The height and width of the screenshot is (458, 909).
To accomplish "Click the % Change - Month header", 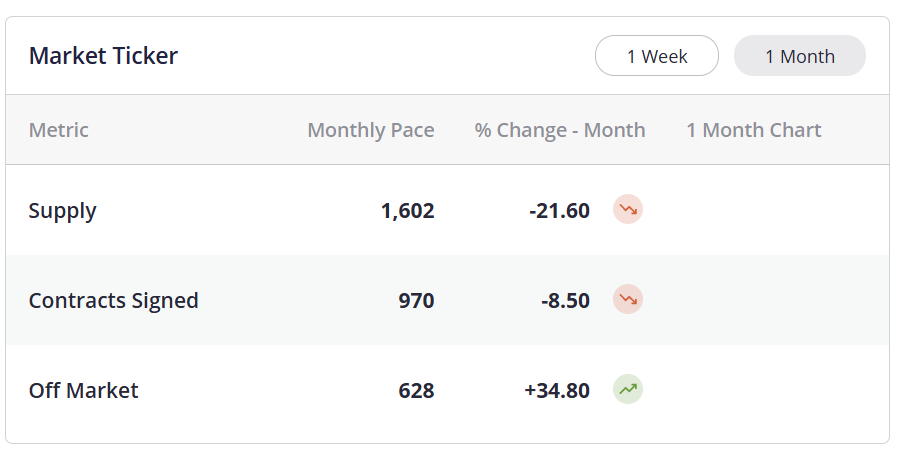I will click(x=560, y=130).
